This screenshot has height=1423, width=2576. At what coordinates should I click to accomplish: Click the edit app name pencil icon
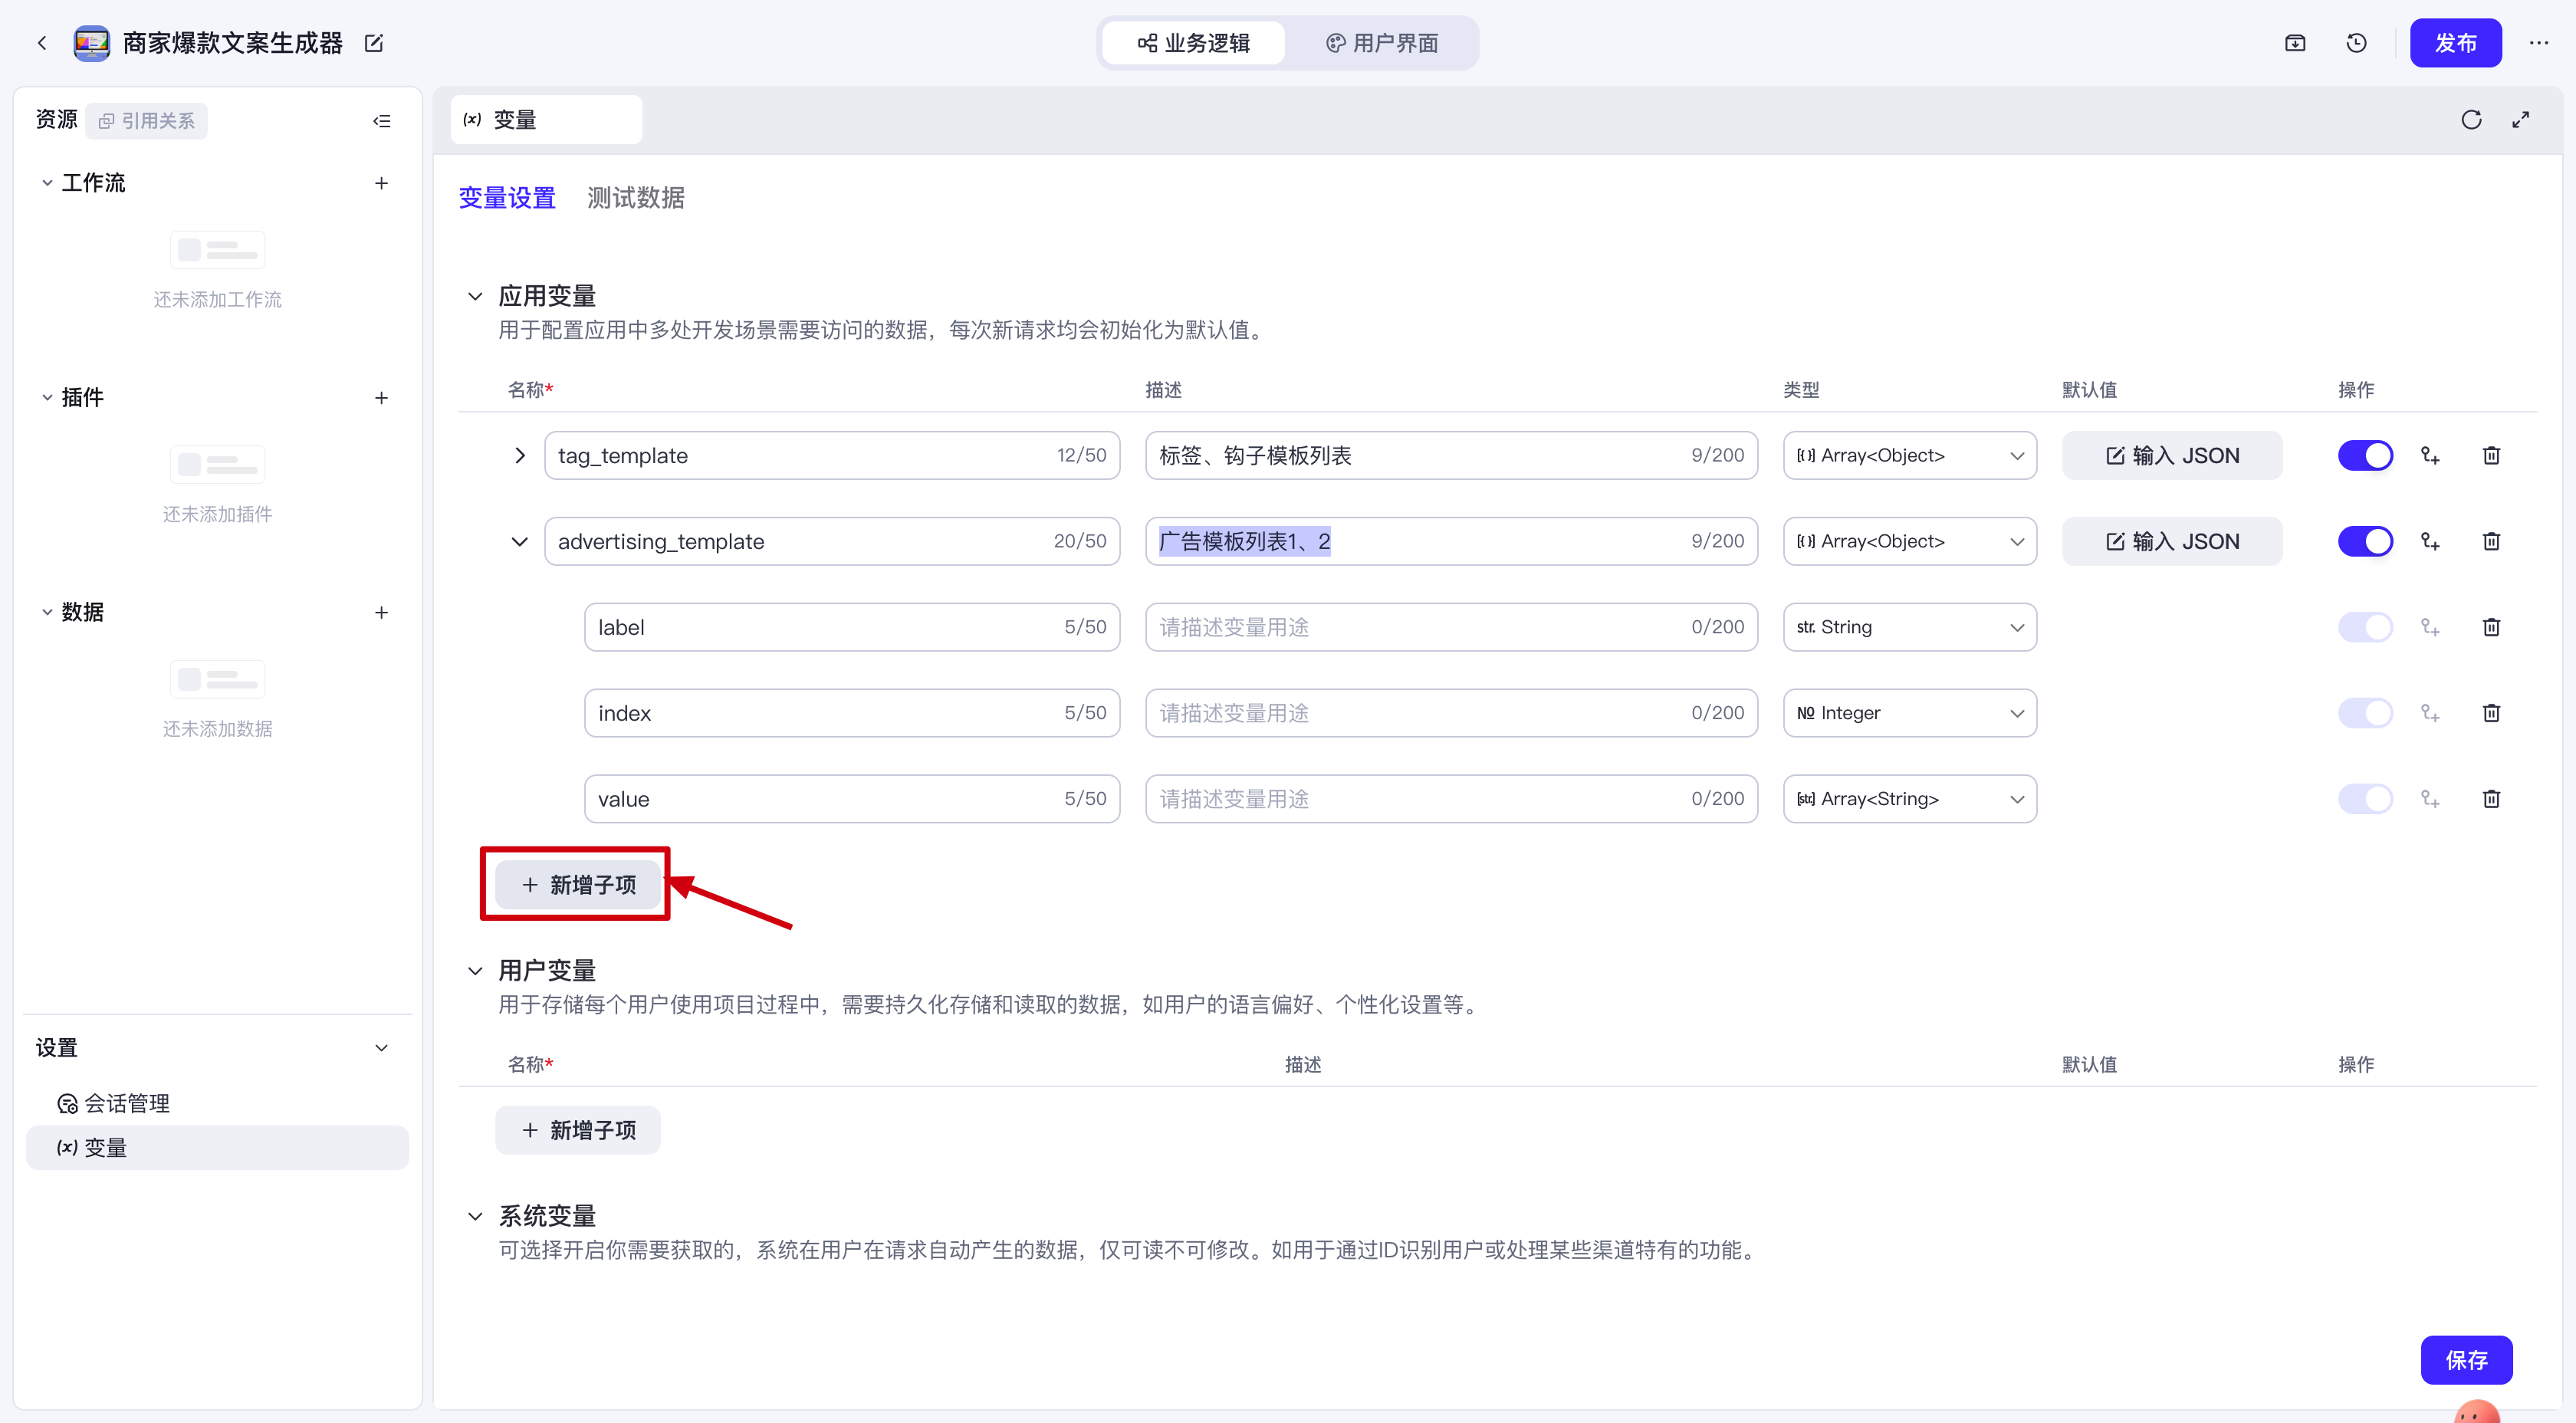click(x=374, y=43)
